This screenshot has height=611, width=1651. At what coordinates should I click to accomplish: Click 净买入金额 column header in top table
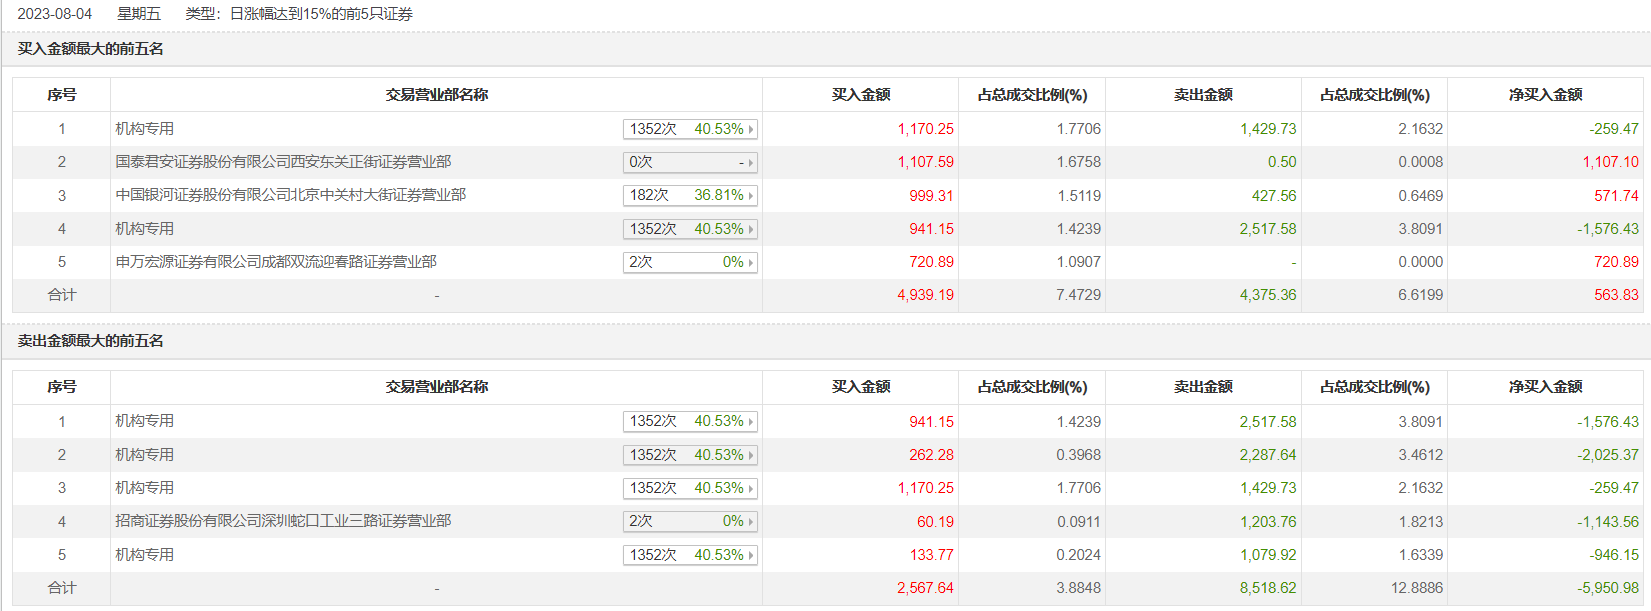point(1545,95)
